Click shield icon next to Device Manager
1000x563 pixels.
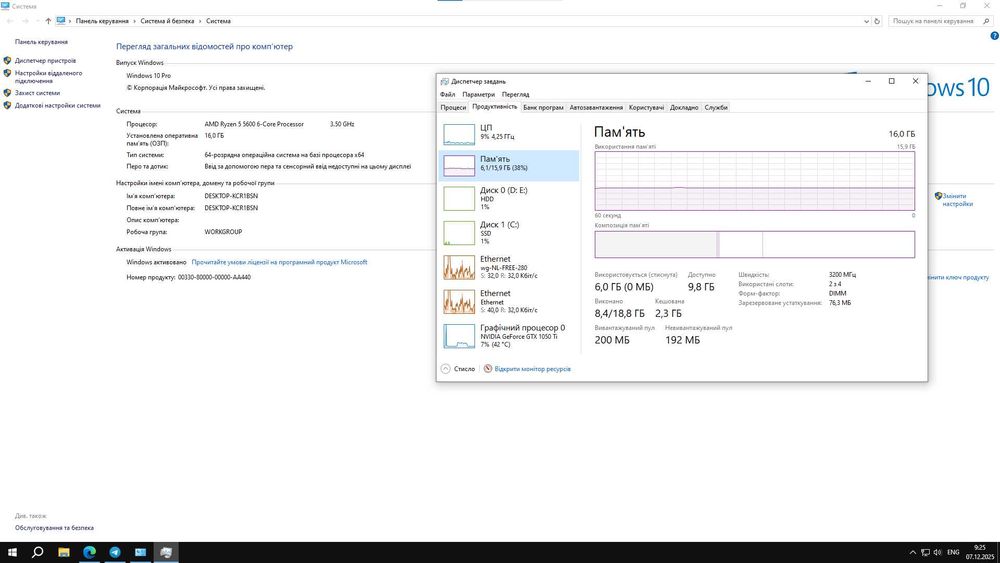pos(7,61)
